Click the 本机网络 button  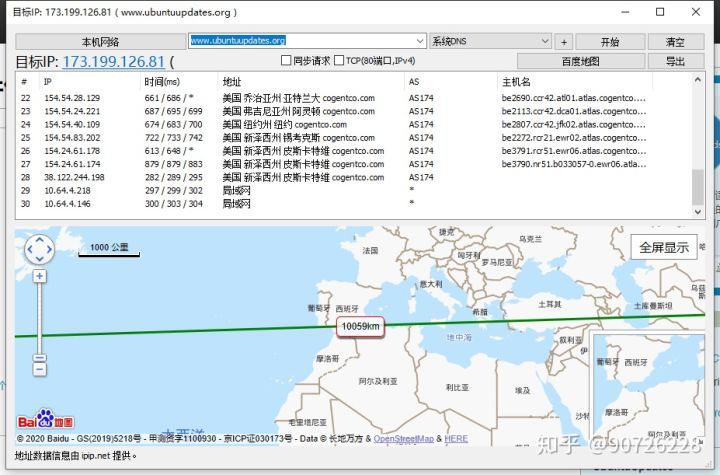pyautogui.click(x=101, y=42)
